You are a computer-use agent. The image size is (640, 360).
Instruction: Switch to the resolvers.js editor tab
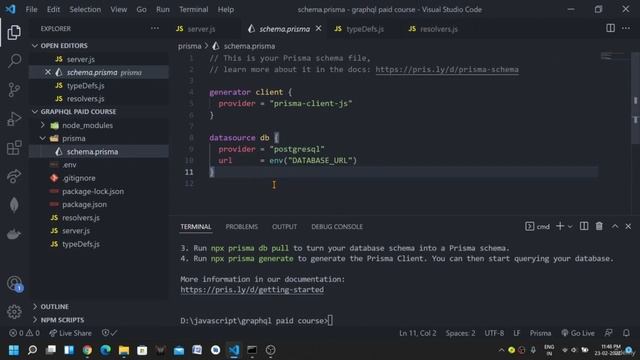(x=438, y=29)
